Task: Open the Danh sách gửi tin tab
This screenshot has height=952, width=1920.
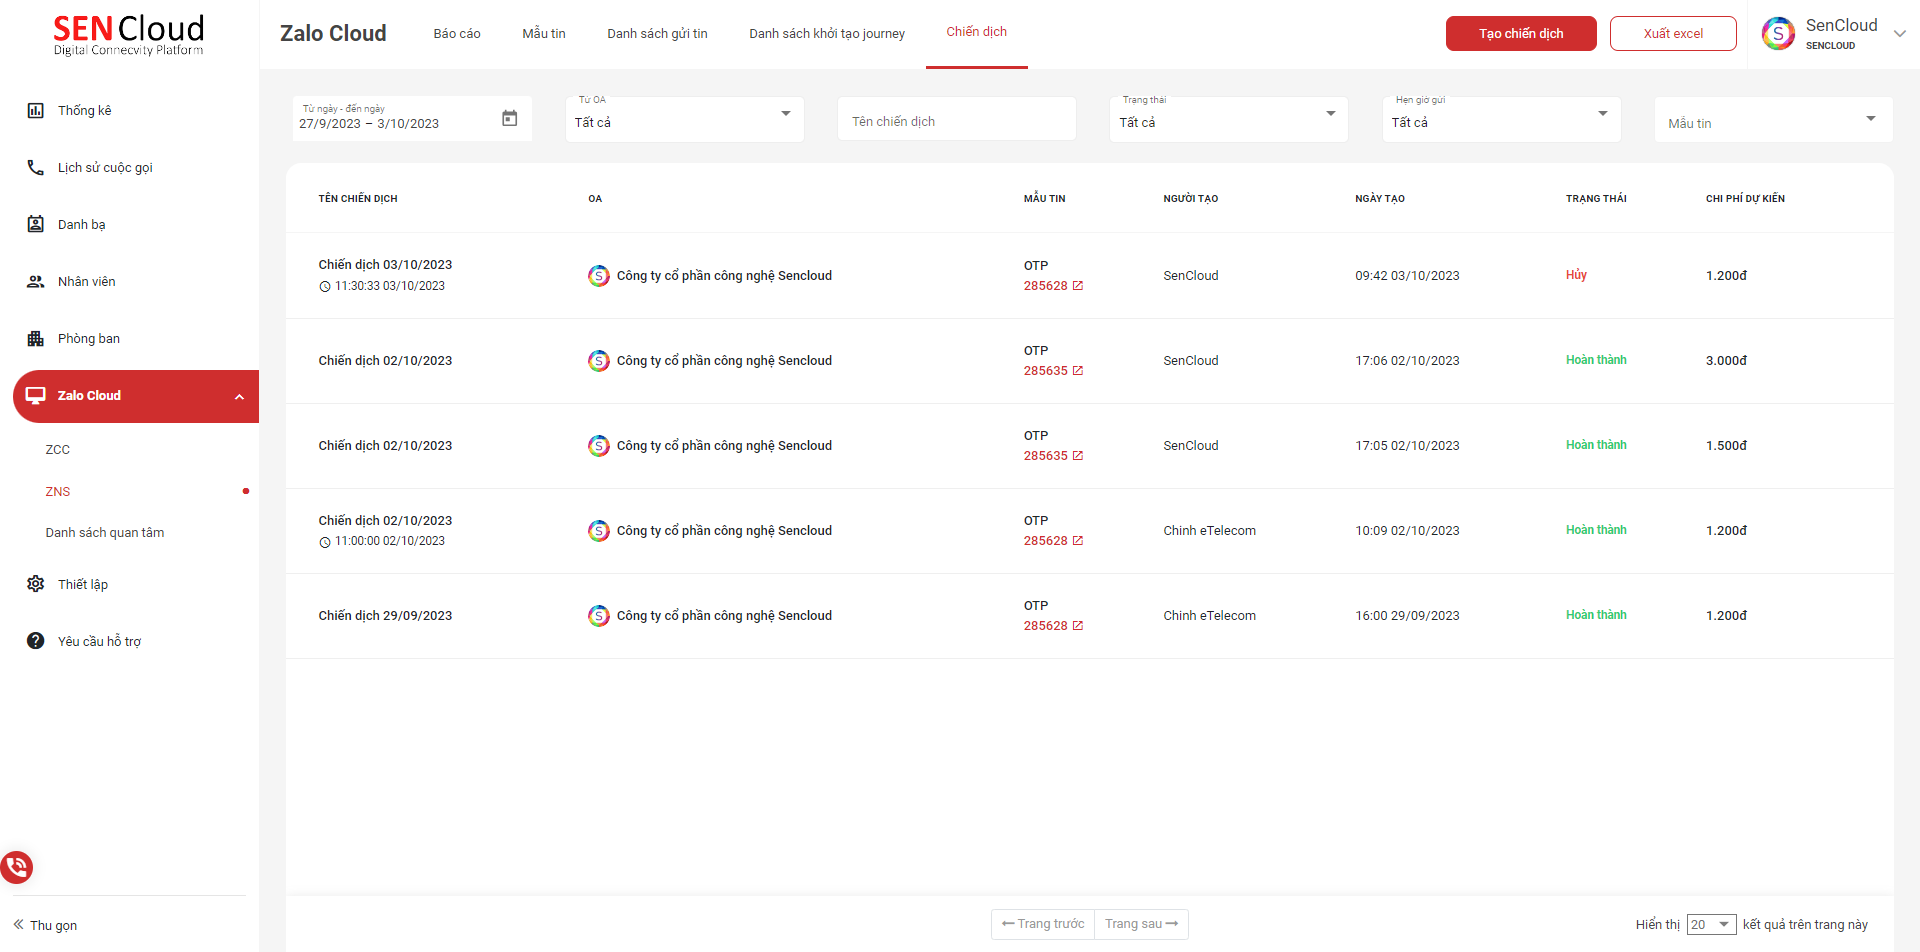Action: point(657,34)
